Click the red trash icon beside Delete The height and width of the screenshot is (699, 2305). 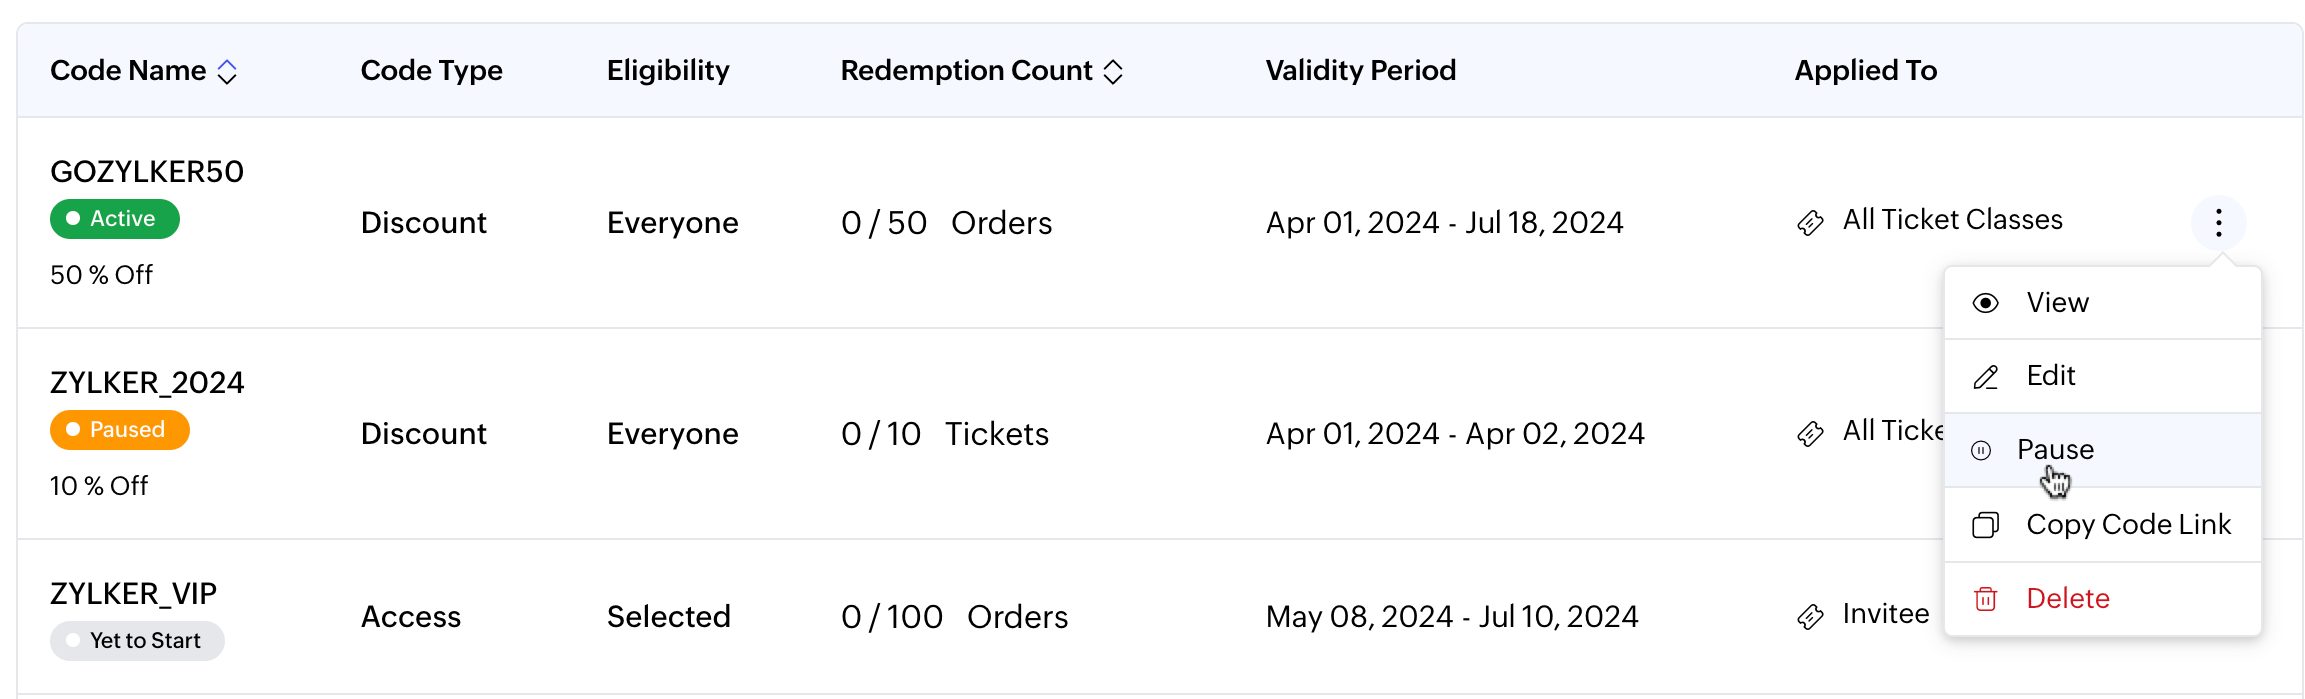click(1985, 599)
